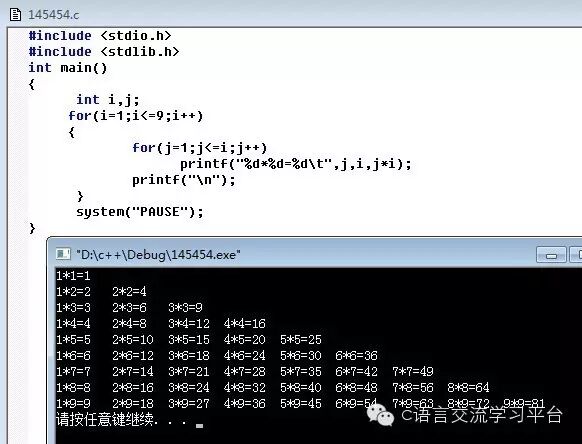Image resolution: width=582 pixels, height=444 pixels.
Task: Place cursor on #include <stdlib.h> line
Action: (104, 52)
